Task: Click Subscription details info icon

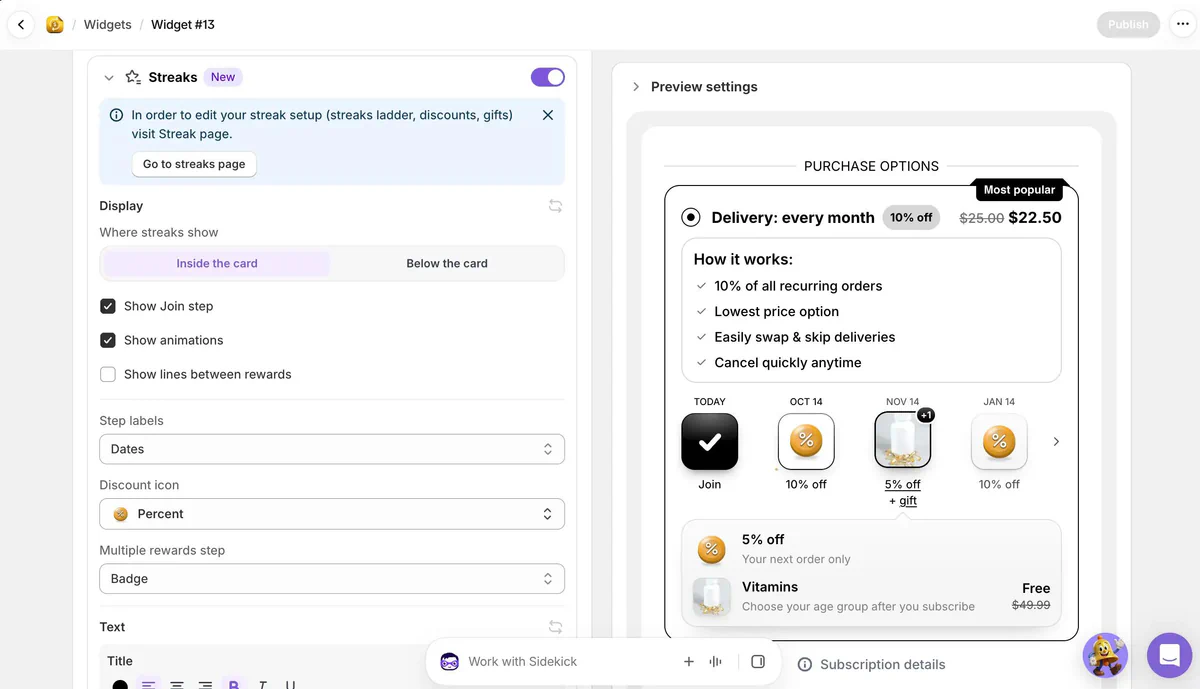Action: pos(805,665)
